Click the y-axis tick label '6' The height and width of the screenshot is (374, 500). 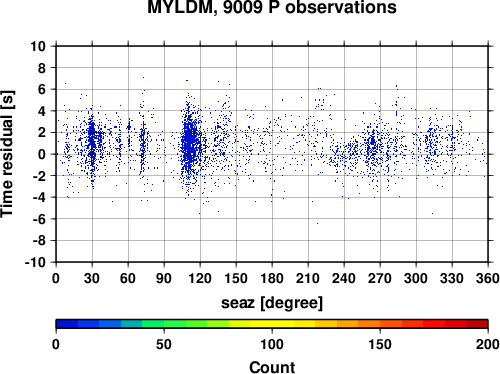tap(42, 89)
